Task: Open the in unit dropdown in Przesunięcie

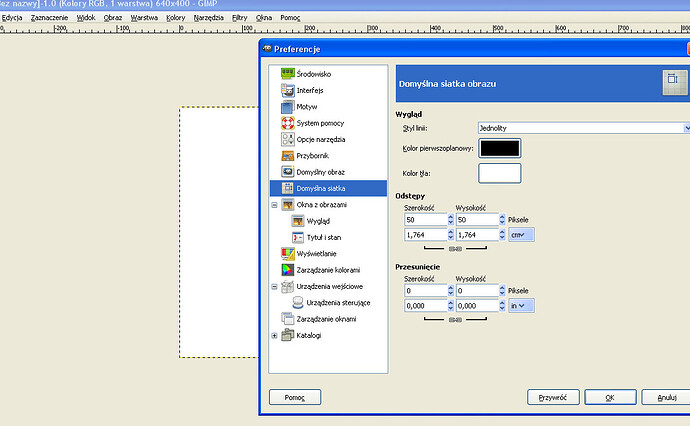Action: click(521, 305)
